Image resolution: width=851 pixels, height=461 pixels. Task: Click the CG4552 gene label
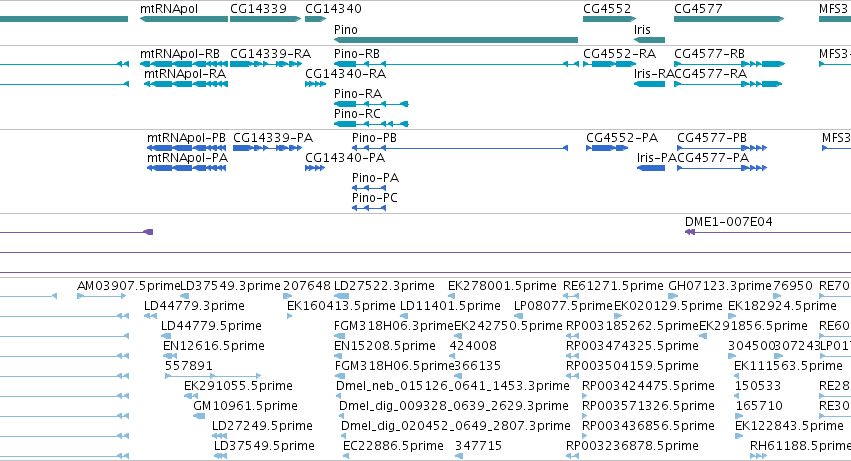point(607,9)
